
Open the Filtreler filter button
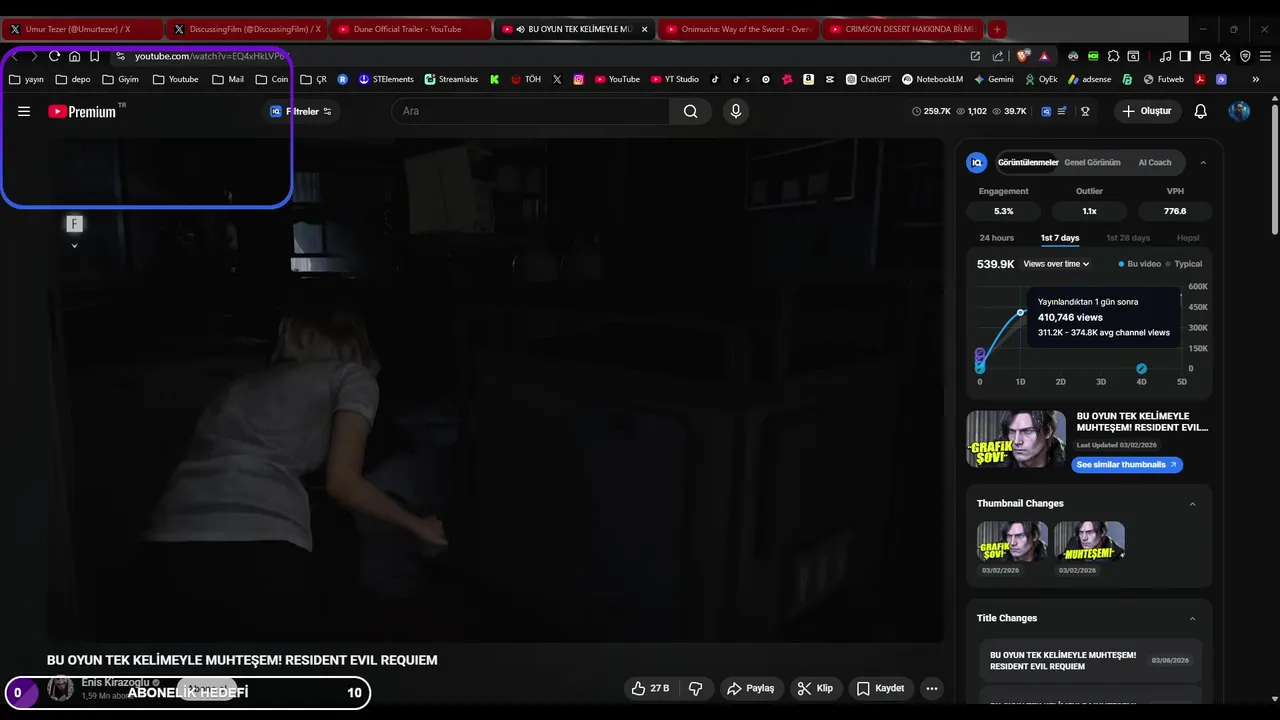point(301,111)
